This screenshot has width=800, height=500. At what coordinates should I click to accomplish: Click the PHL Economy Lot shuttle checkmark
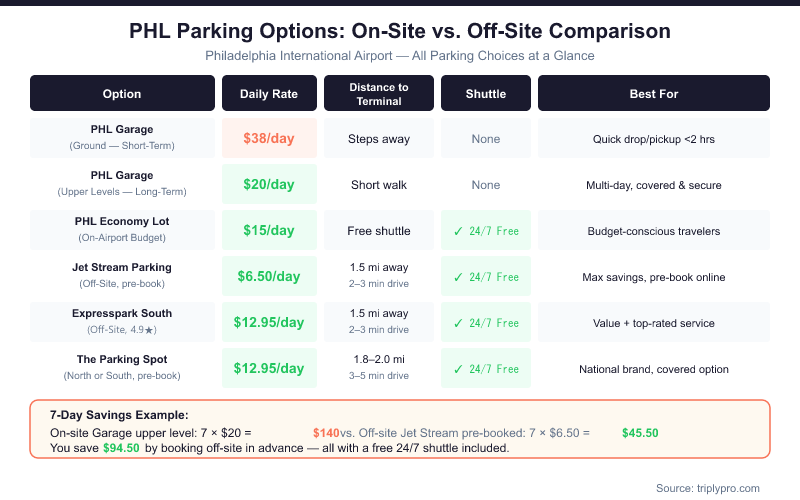[x=459, y=231]
